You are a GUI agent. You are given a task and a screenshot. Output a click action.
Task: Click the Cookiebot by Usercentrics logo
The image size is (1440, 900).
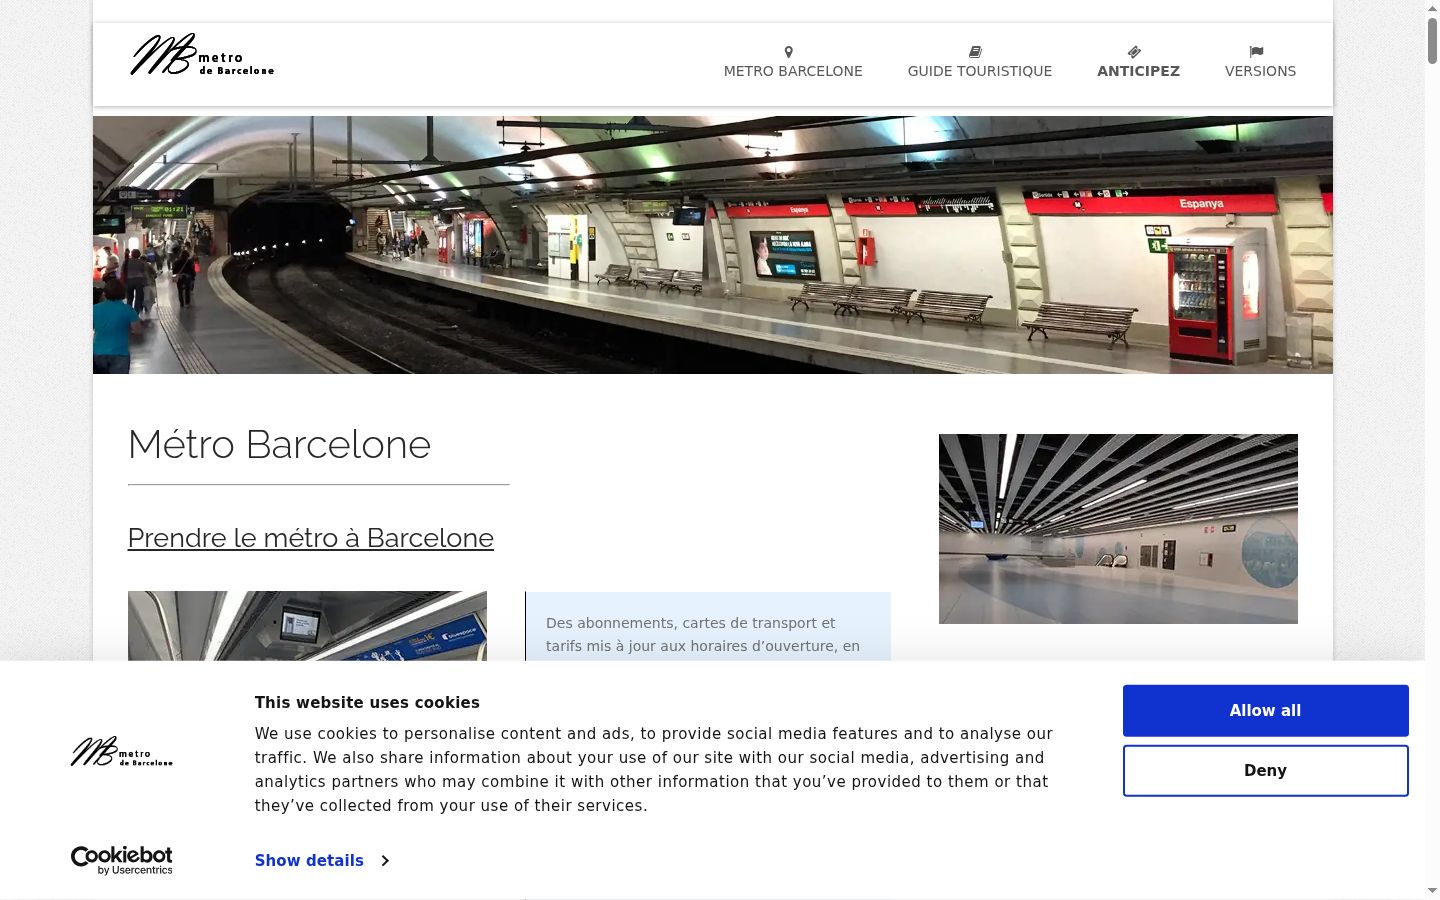(x=121, y=860)
